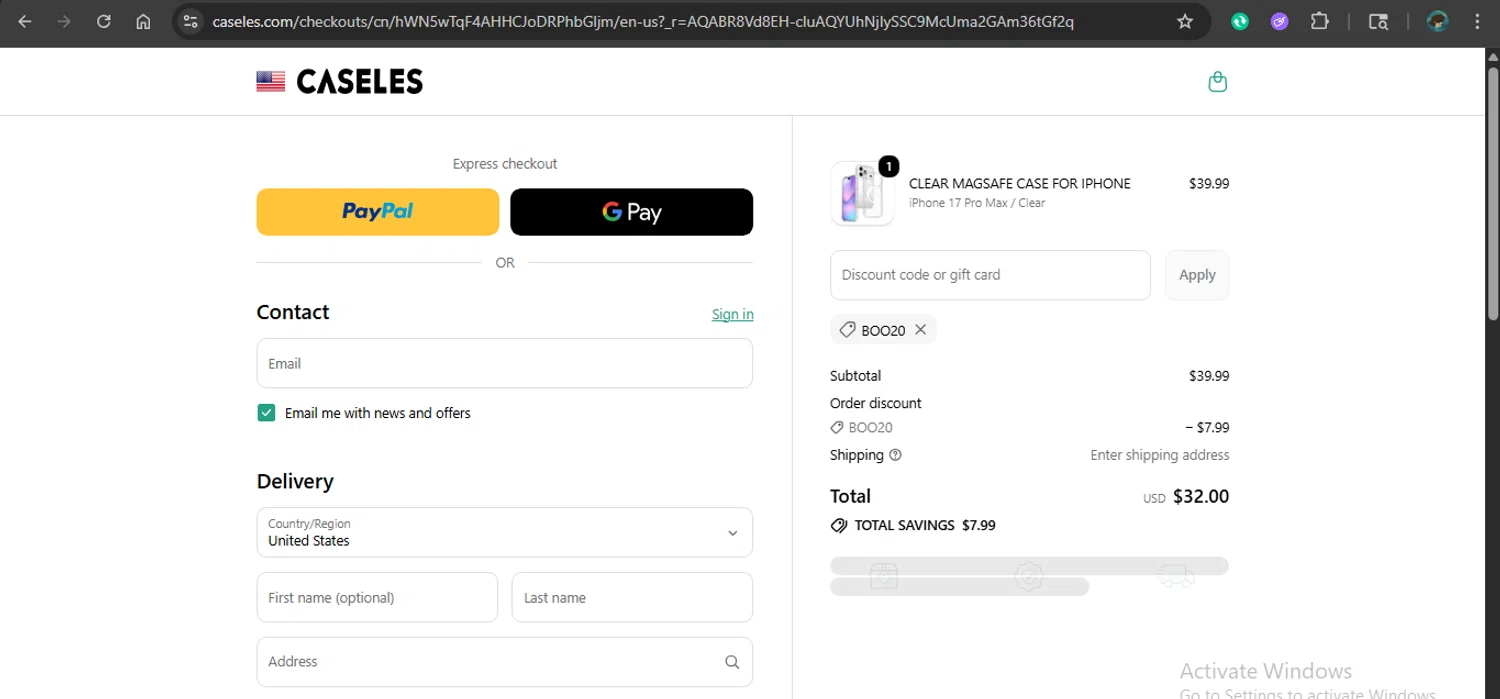Image resolution: width=1500 pixels, height=699 pixels.
Task: Open the Extensions puzzle menu
Action: [1320, 21]
